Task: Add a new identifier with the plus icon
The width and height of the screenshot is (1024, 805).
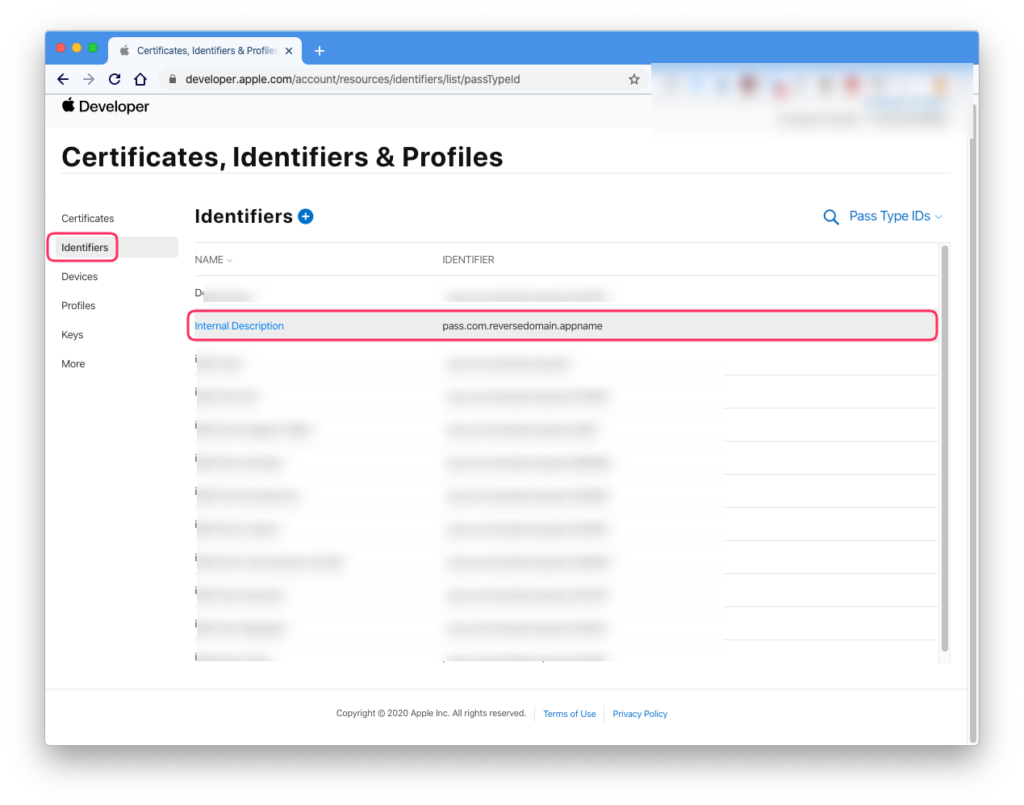Action: (306, 216)
